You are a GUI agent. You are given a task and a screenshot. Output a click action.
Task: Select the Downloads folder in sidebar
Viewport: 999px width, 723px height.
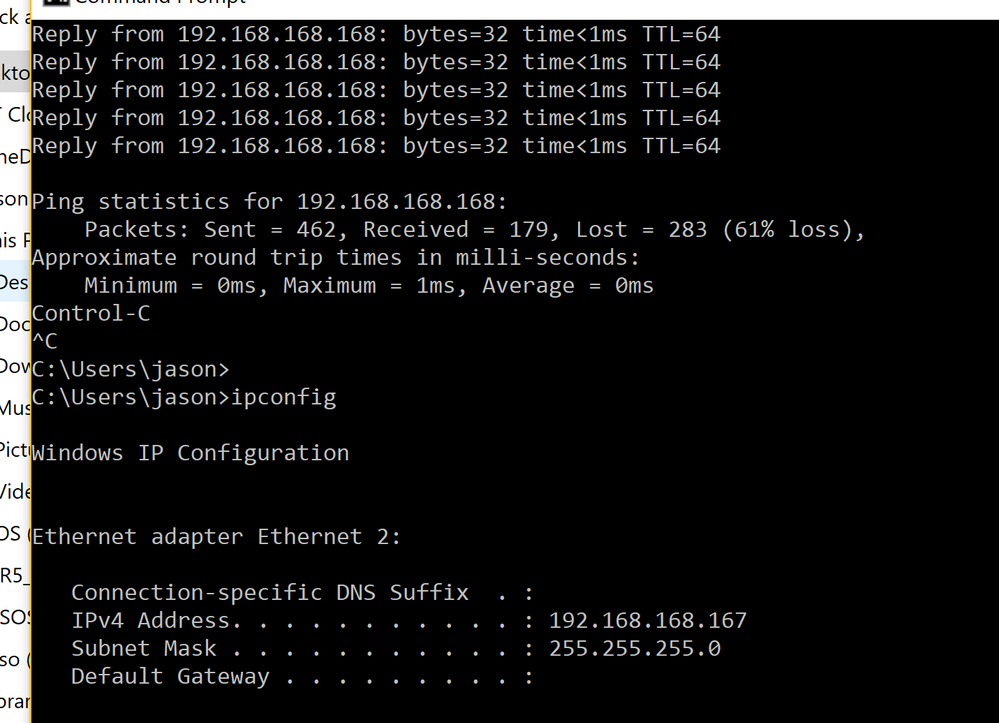15,366
